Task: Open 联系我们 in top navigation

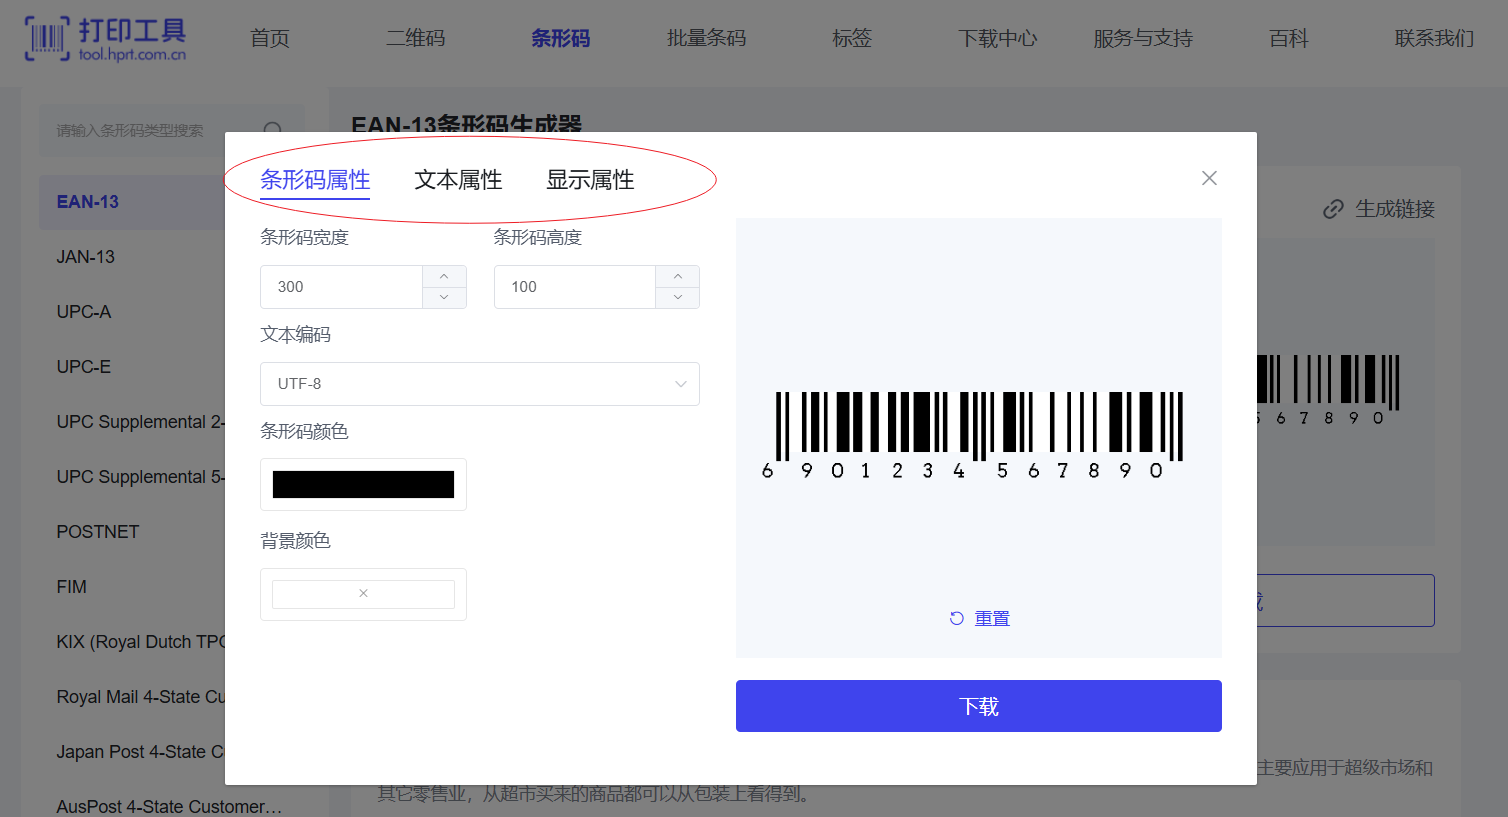Action: coord(1434,39)
